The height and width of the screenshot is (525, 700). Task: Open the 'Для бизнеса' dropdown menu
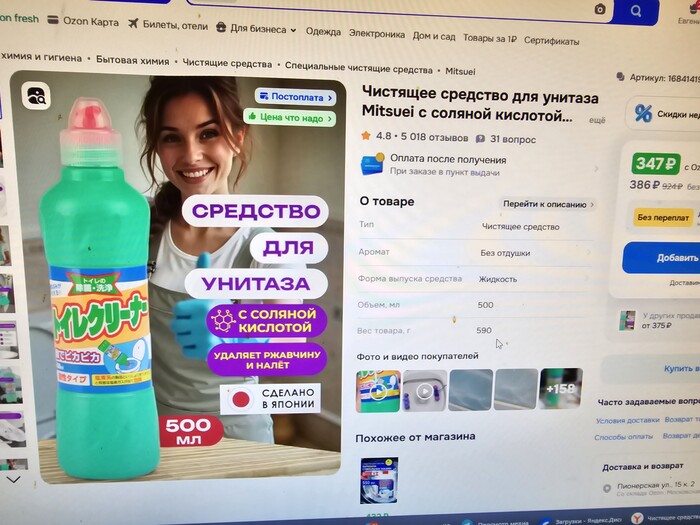256,29
